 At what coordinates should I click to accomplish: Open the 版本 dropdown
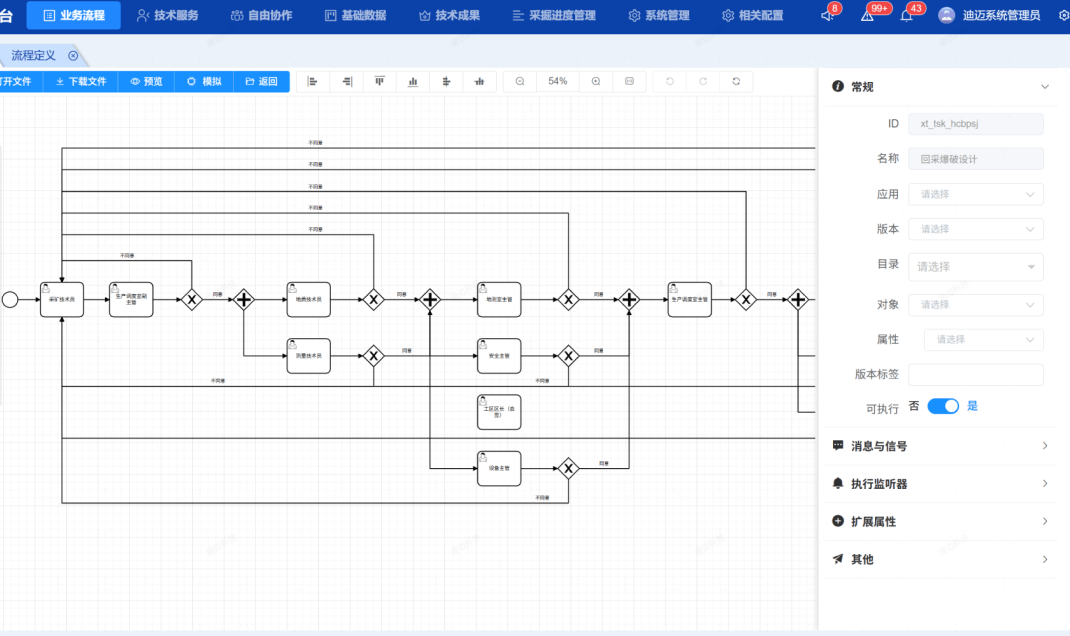976,229
